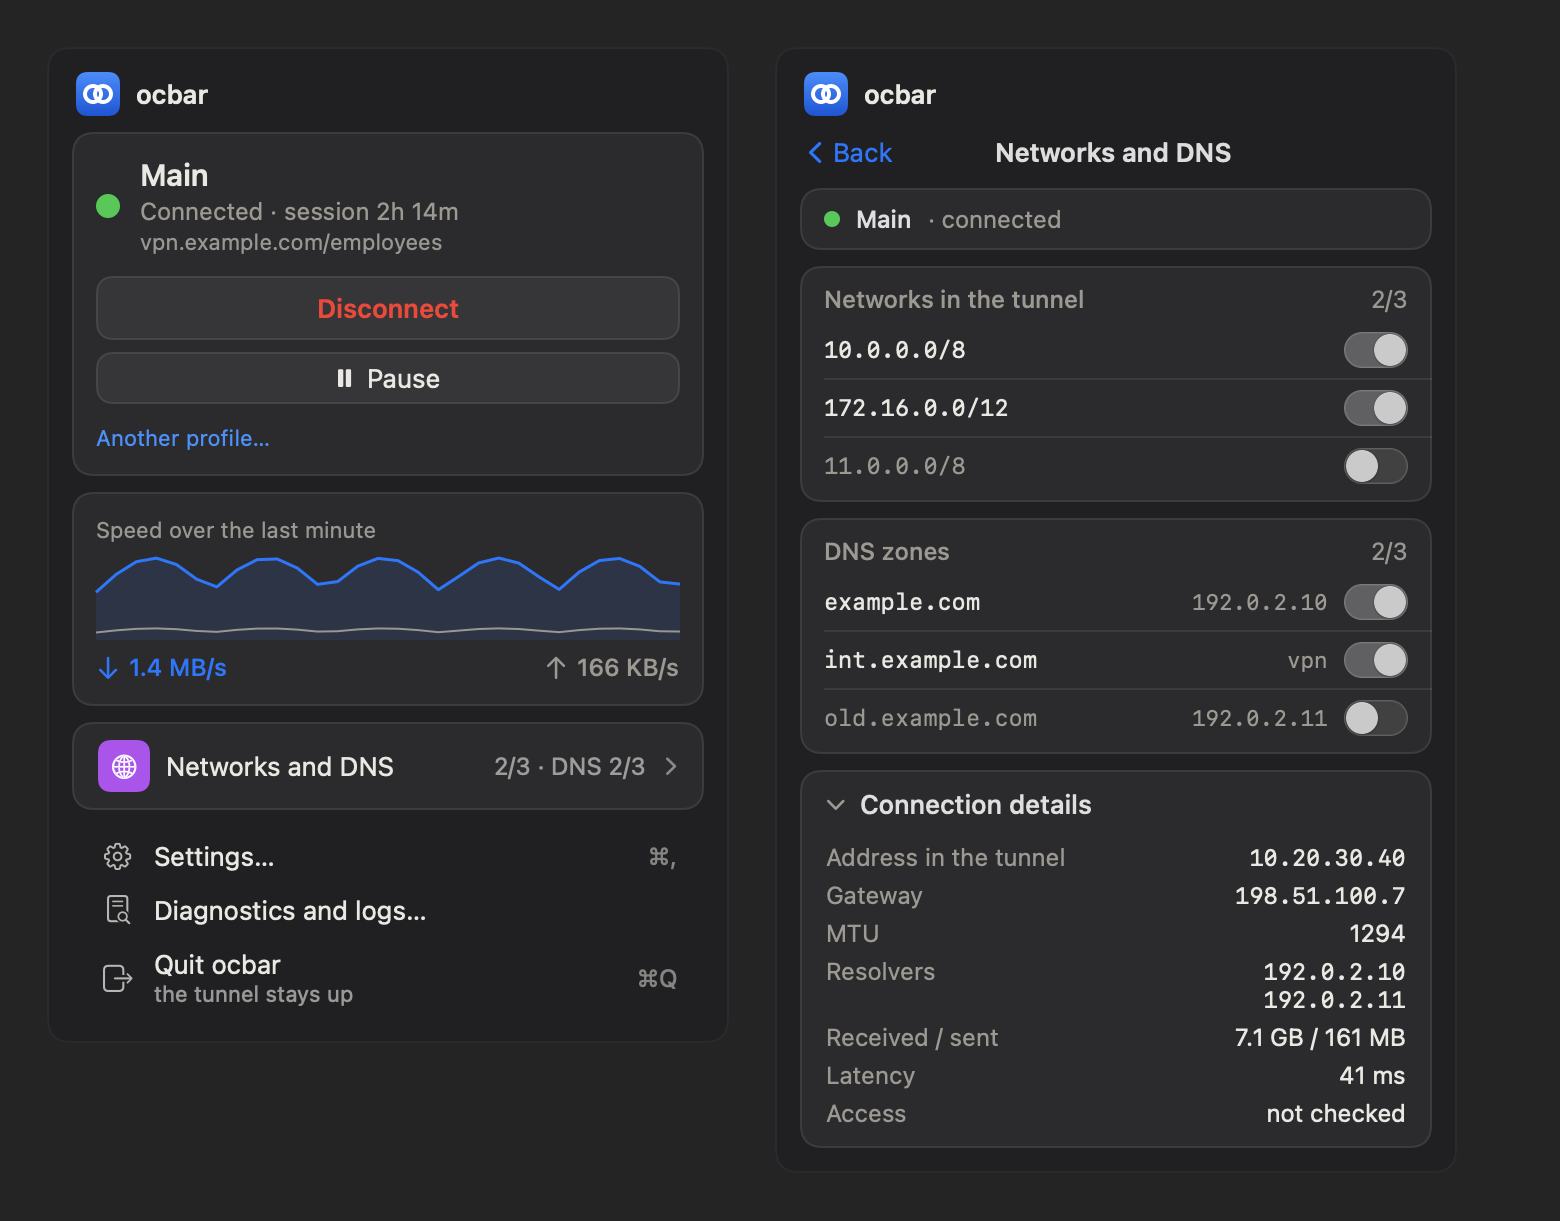The height and width of the screenshot is (1221, 1560).
Task: Open Diagnostics and logs...
Action: pos(388,910)
